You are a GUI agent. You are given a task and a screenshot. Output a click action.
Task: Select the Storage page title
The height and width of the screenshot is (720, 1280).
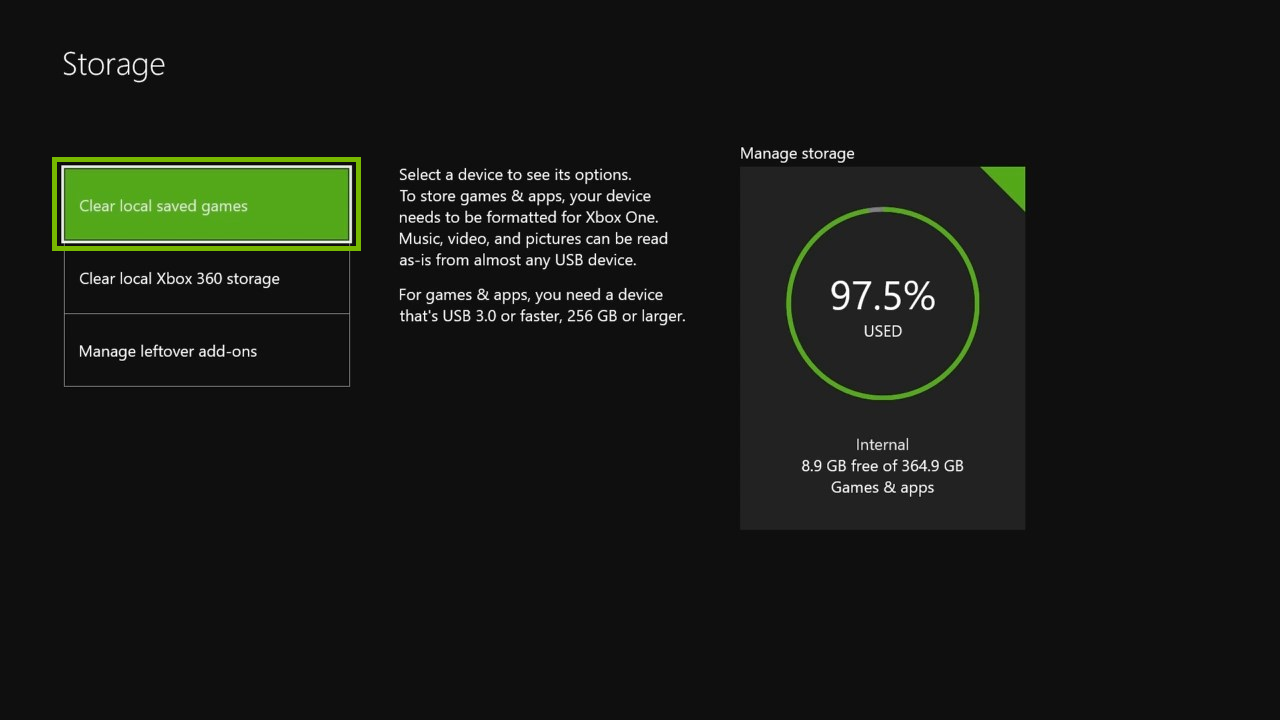point(113,63)
